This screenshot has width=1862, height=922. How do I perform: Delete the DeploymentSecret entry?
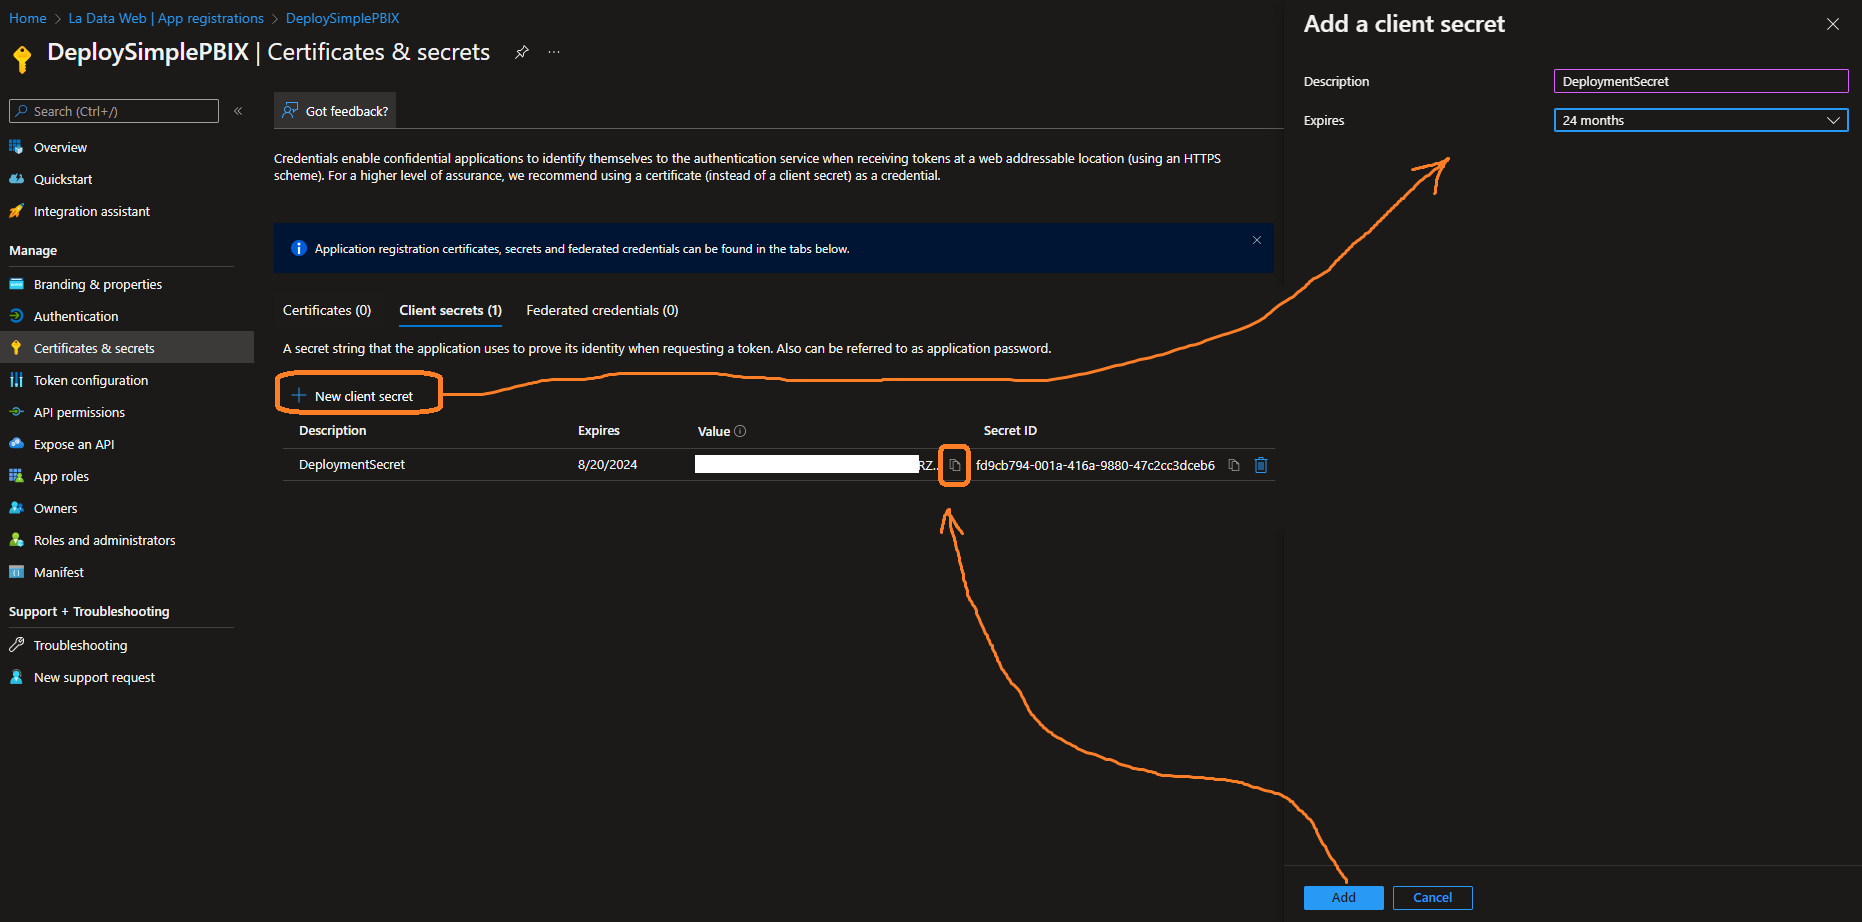[x=1261, y=465]
